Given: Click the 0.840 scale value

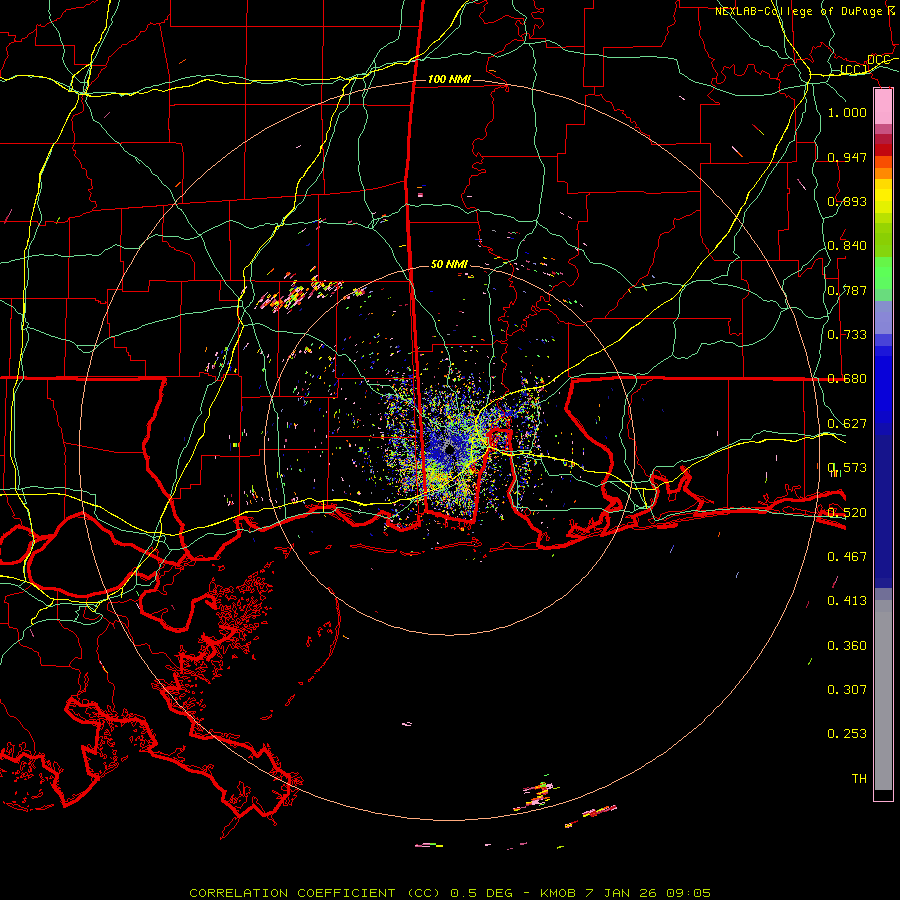Looking at the screenshot, I should 847,246.
